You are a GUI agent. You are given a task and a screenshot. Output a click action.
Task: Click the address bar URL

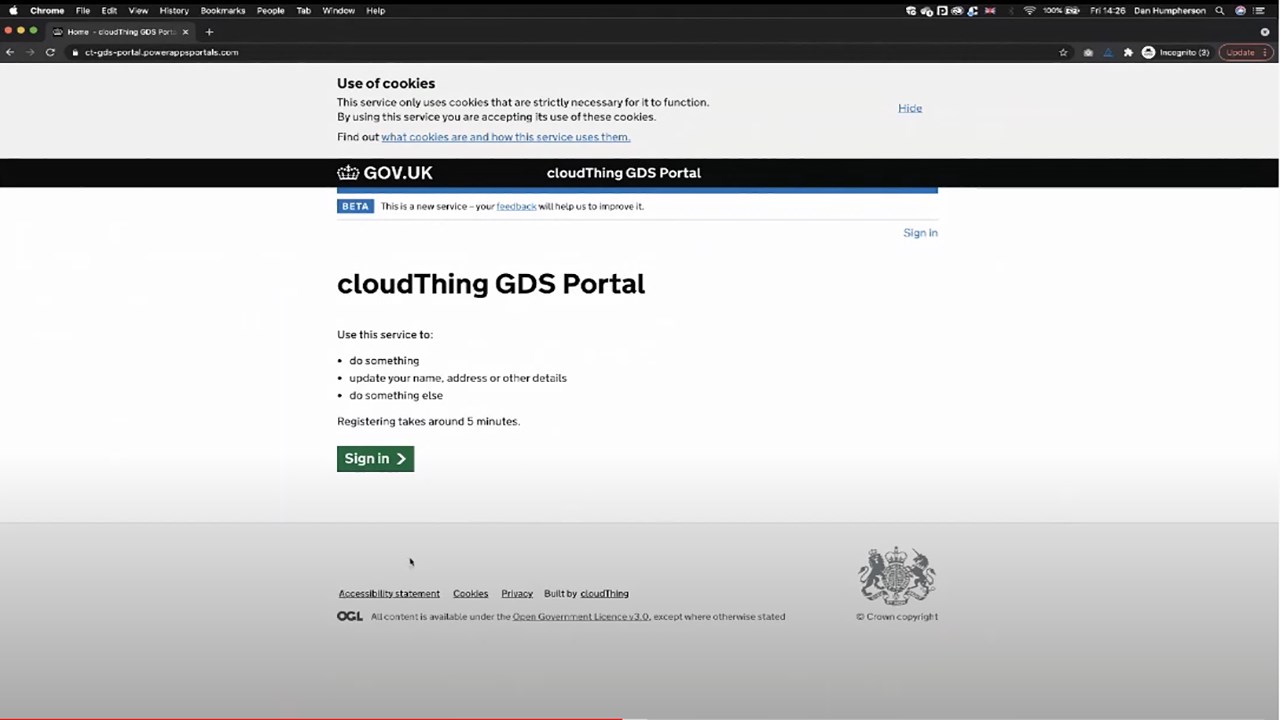pyautogui.click(x=161, y=52)
